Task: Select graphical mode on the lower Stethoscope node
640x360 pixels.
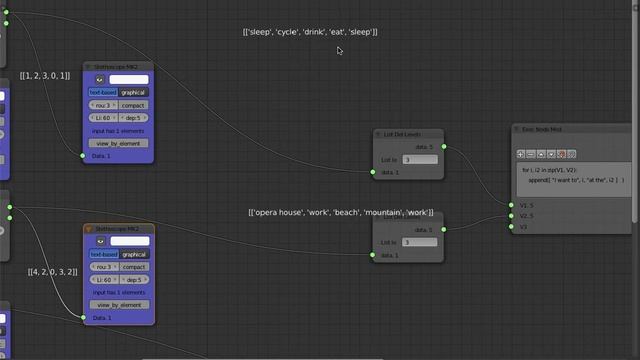Action: [x=134, y=254]
